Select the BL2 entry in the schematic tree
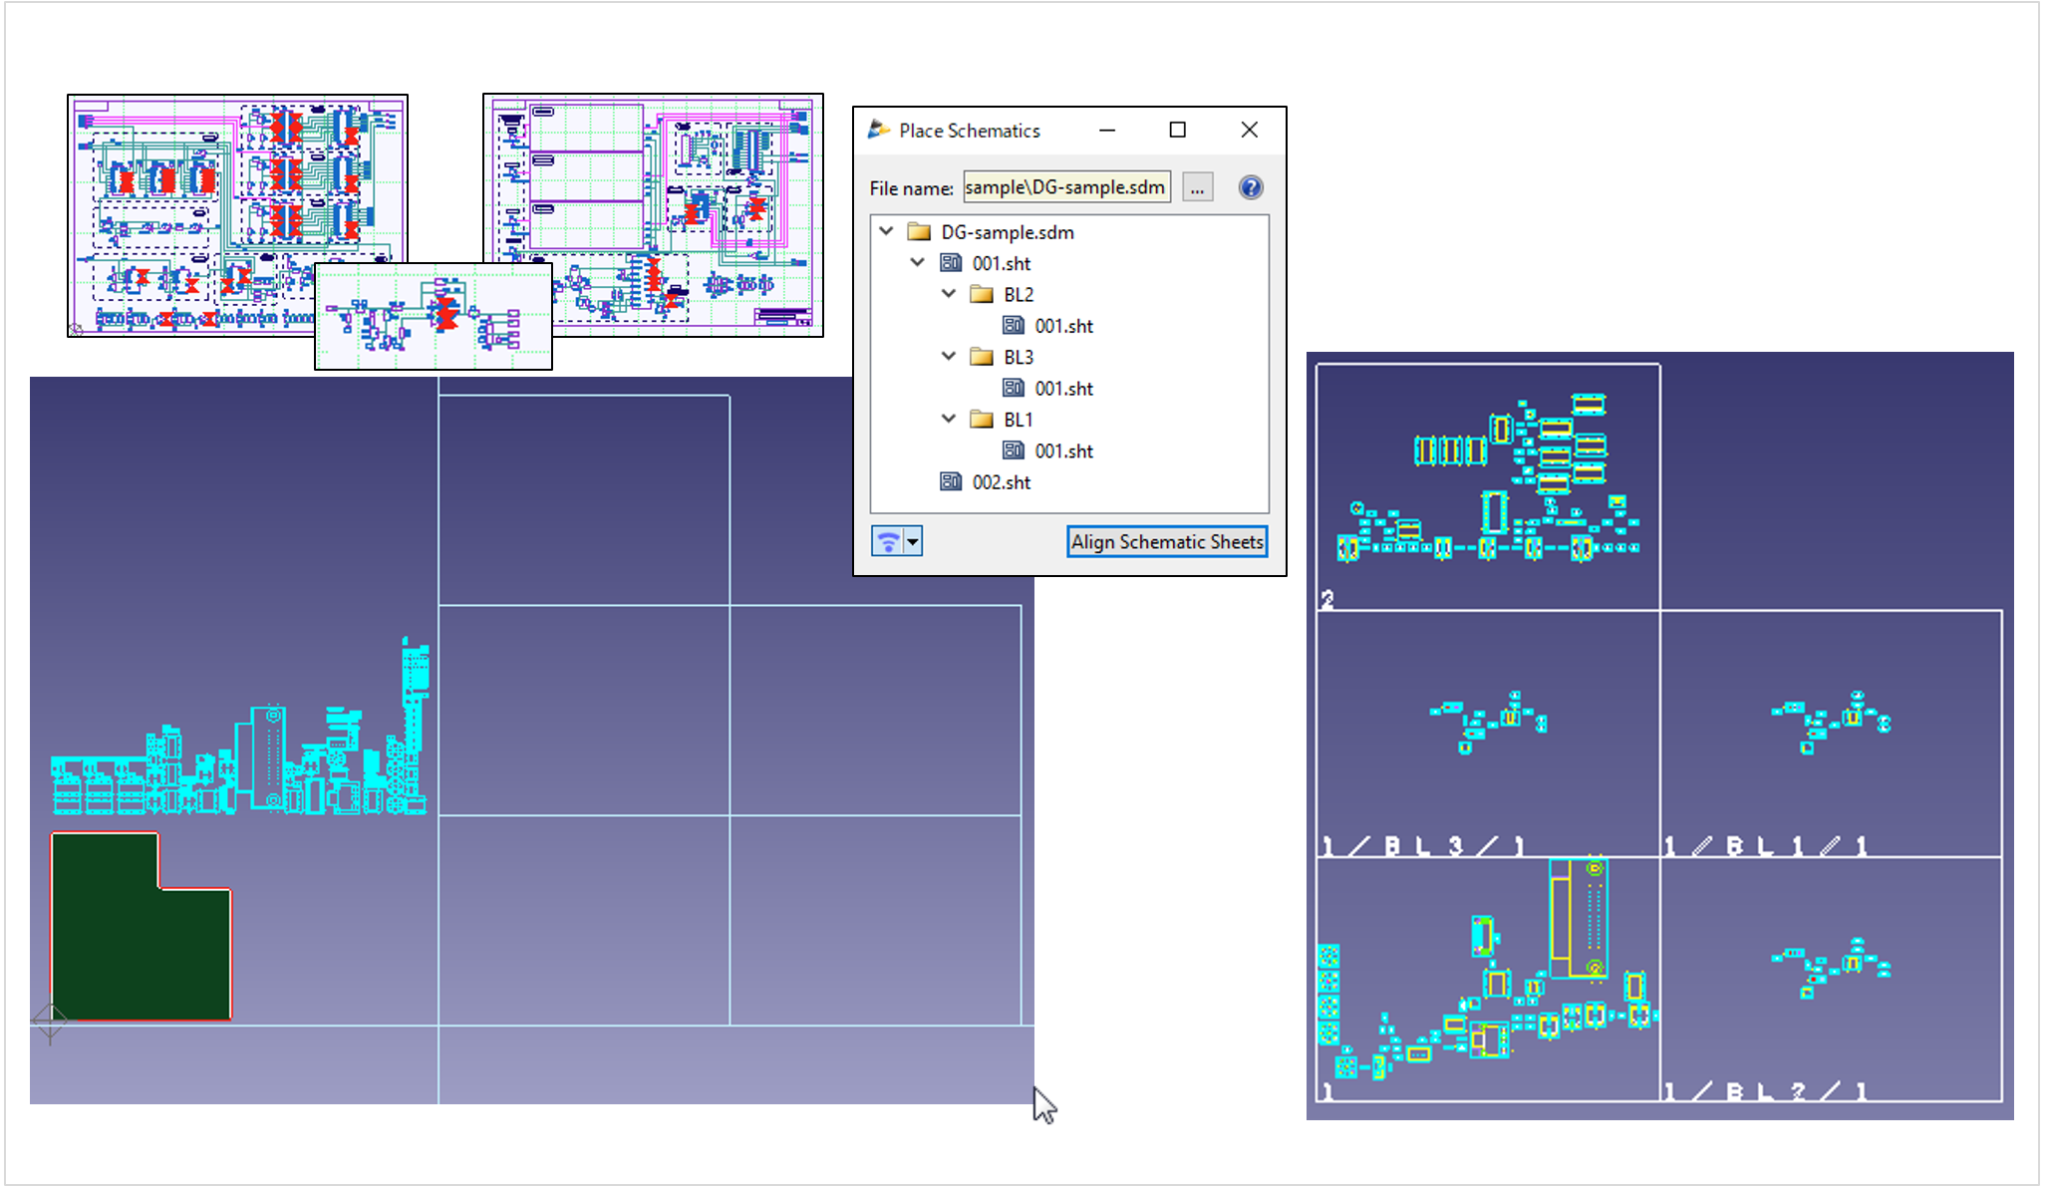Image resolution: width=2048 pixels, height=1189 pixels. (1019, 294)
